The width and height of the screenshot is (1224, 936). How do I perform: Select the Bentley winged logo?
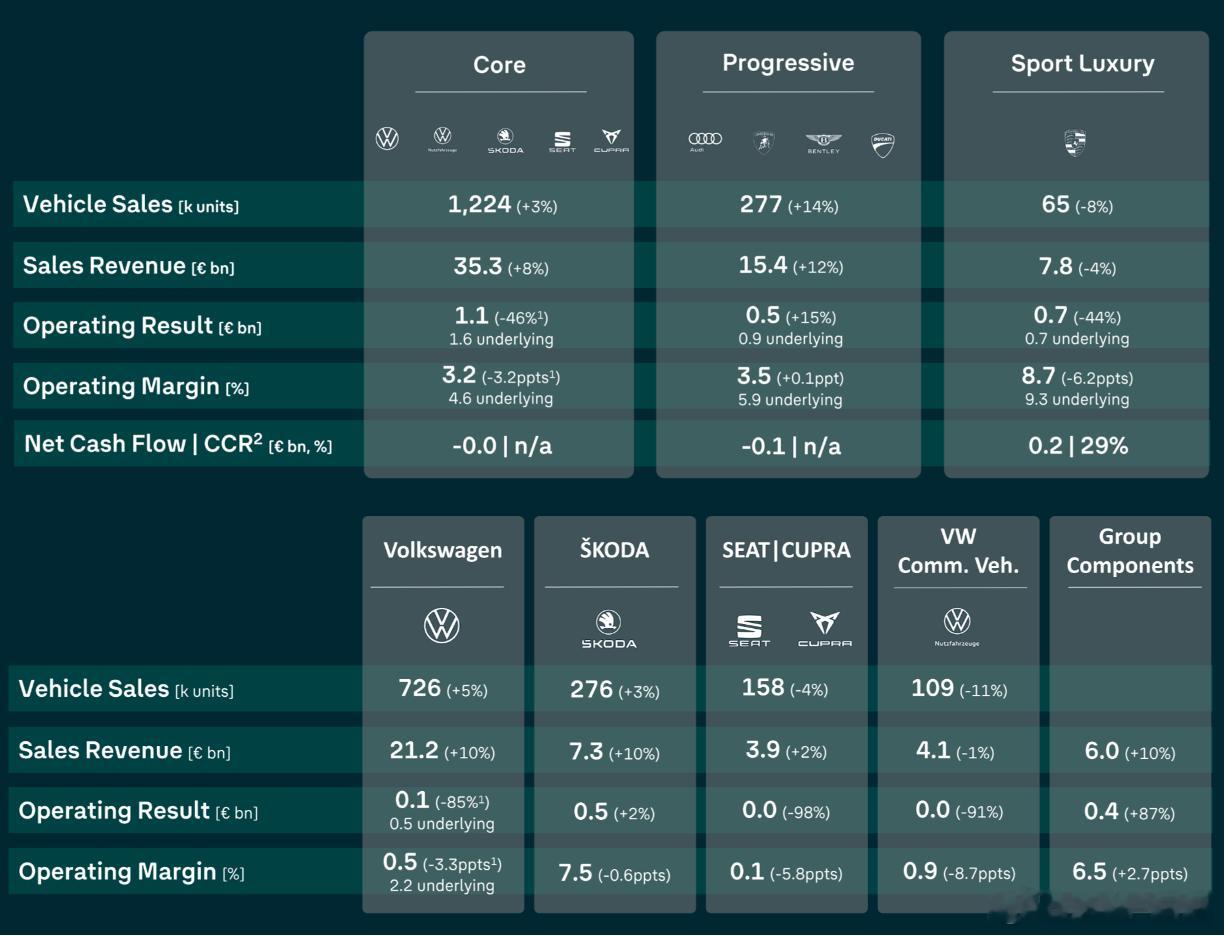pos(824,144)
